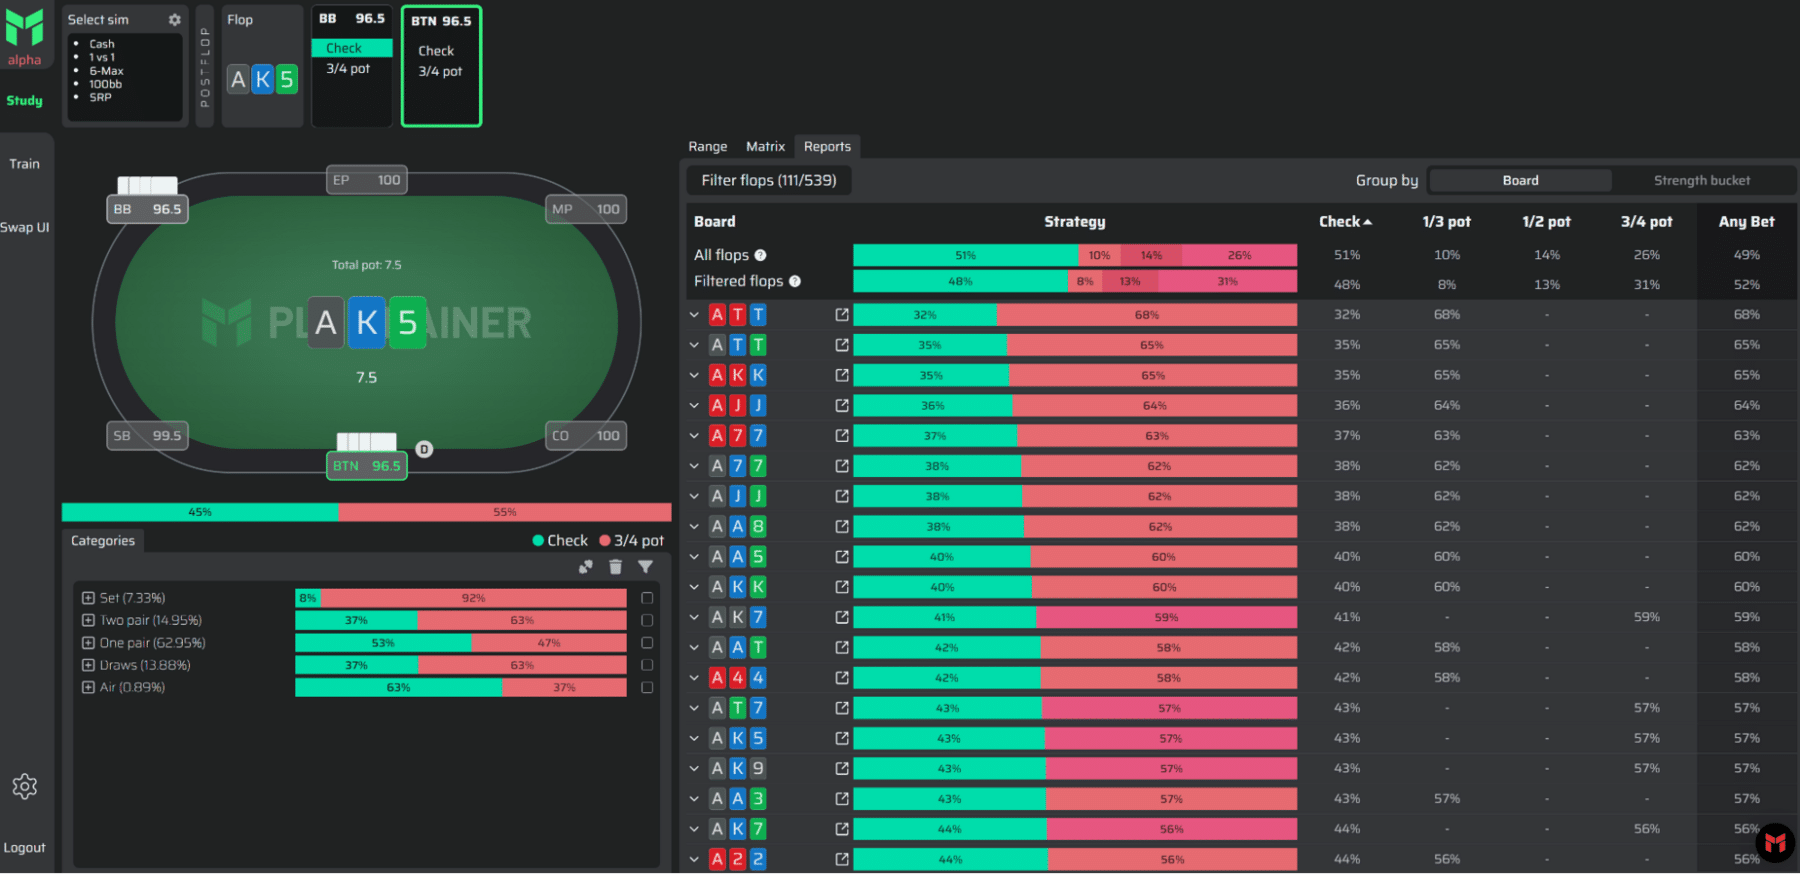Switch to the Matrix tab
This screenshot has width=1800, height=874.
click(x=765, y=147)
